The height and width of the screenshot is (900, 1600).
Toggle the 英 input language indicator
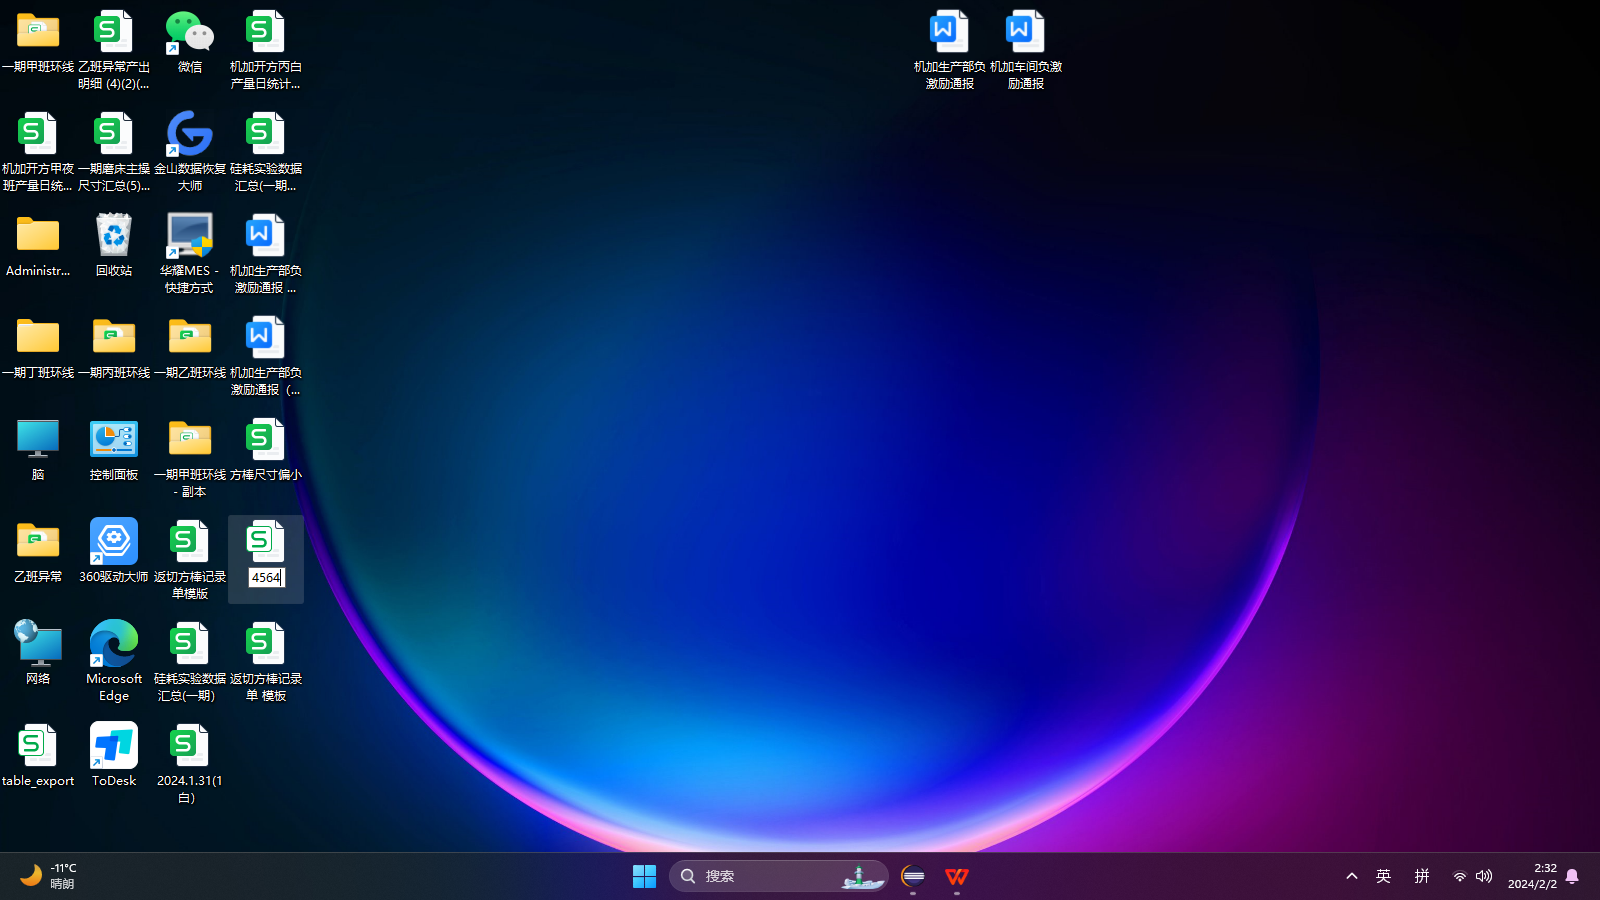tap(1384, 877)
